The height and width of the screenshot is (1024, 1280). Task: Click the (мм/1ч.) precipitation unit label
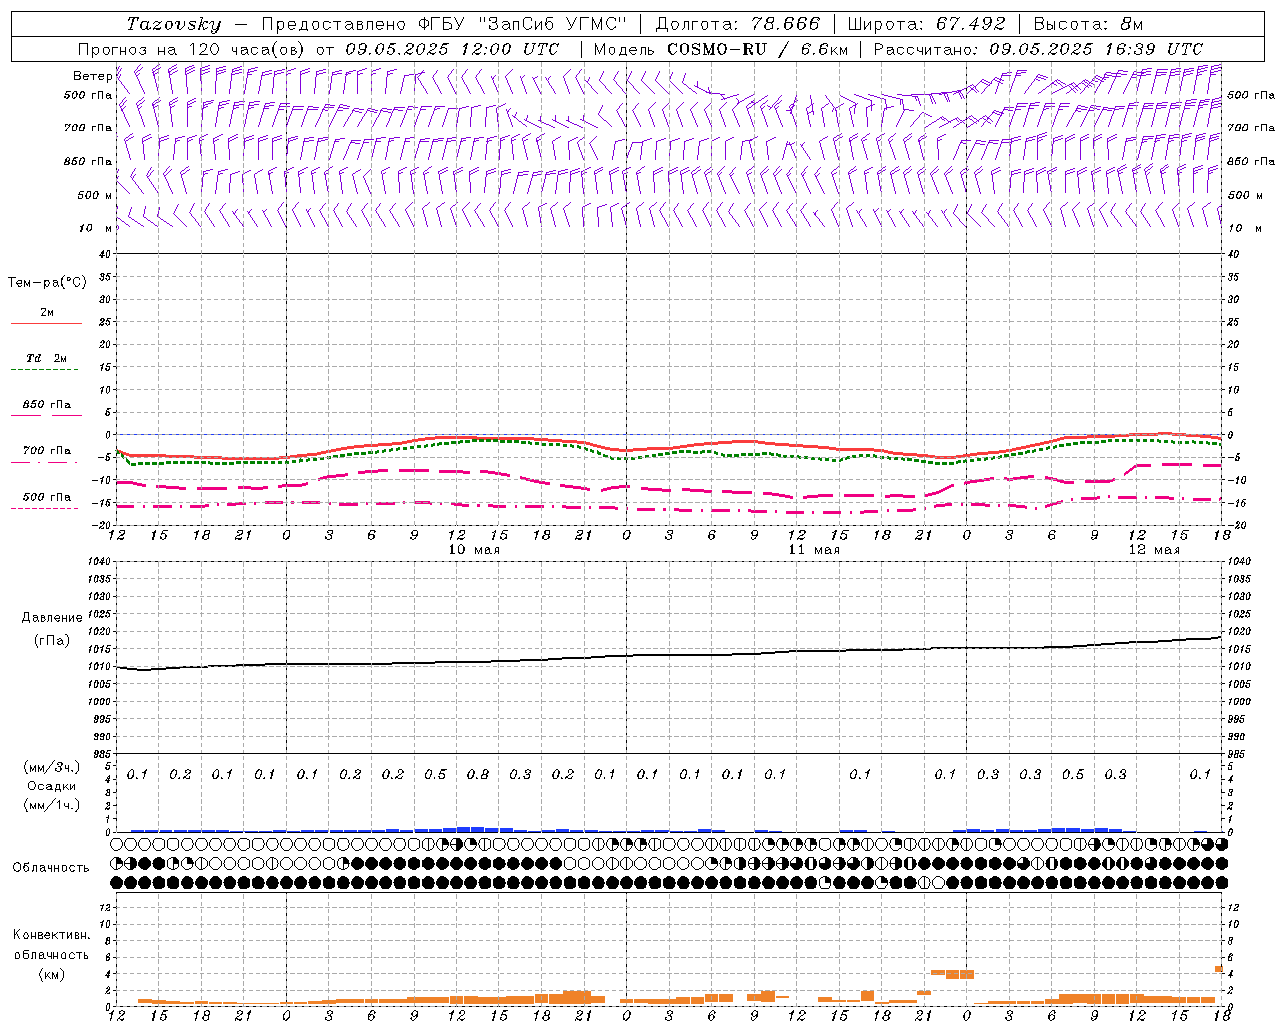[52, 805]
